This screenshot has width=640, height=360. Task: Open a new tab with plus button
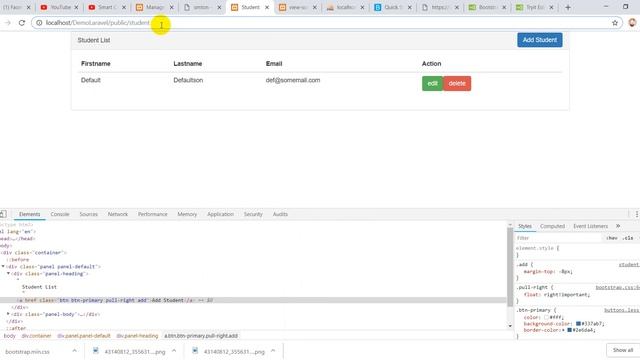(568, 7)
